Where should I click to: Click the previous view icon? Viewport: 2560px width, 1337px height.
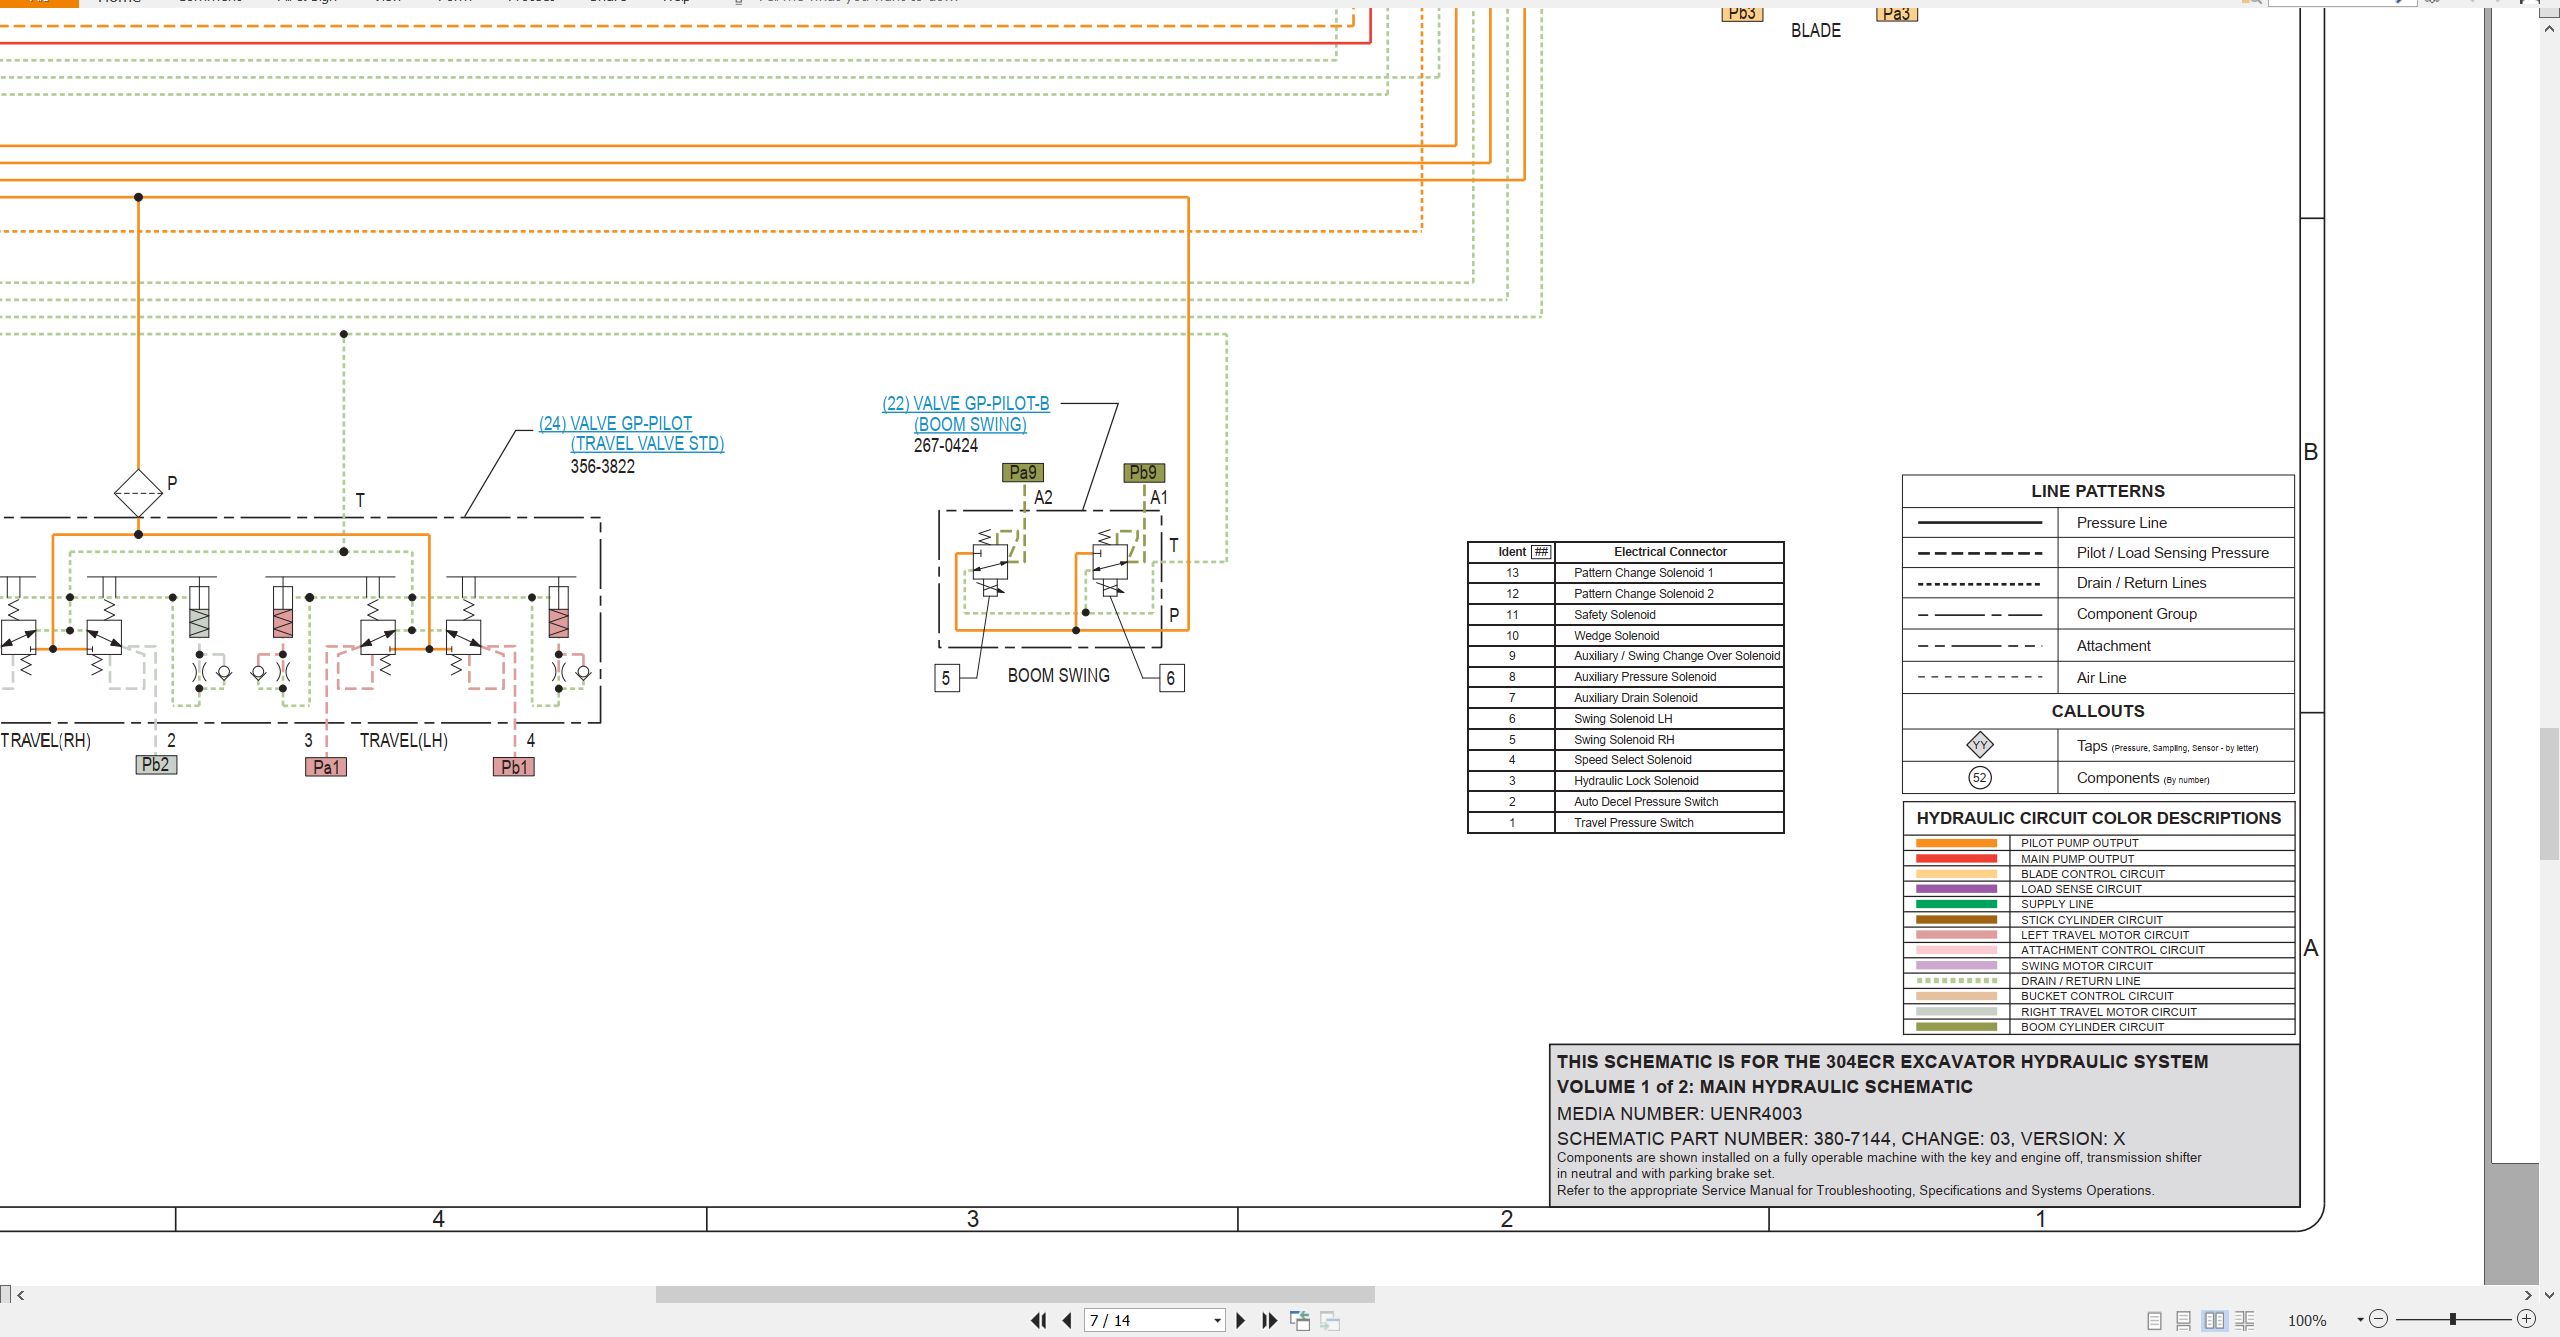pos(1300,1321)
